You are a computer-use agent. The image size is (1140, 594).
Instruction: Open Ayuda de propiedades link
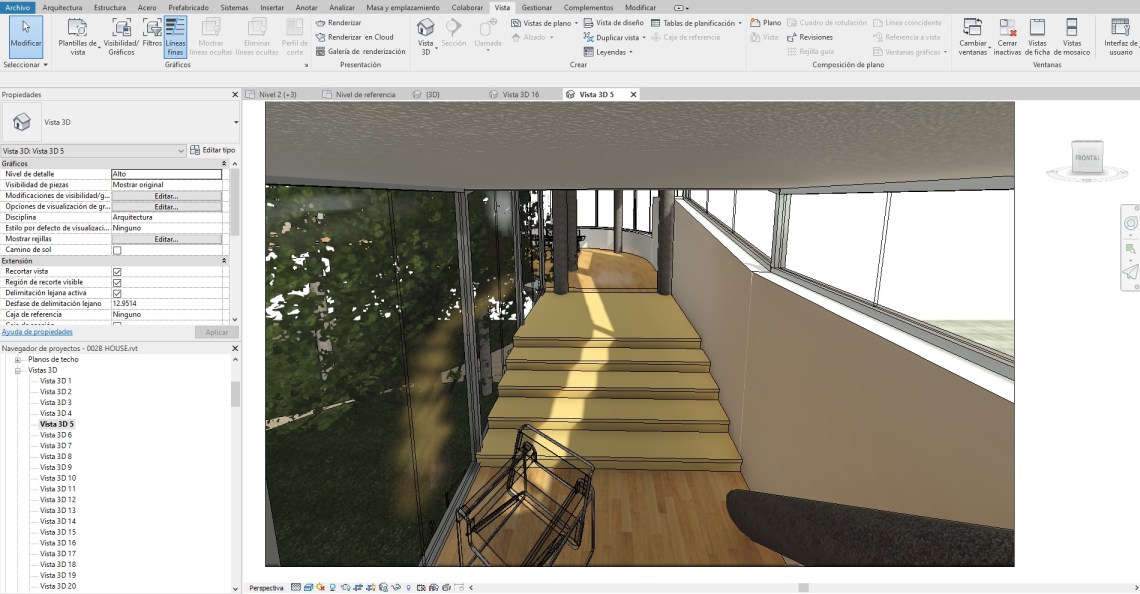click(x=37, y=332)
